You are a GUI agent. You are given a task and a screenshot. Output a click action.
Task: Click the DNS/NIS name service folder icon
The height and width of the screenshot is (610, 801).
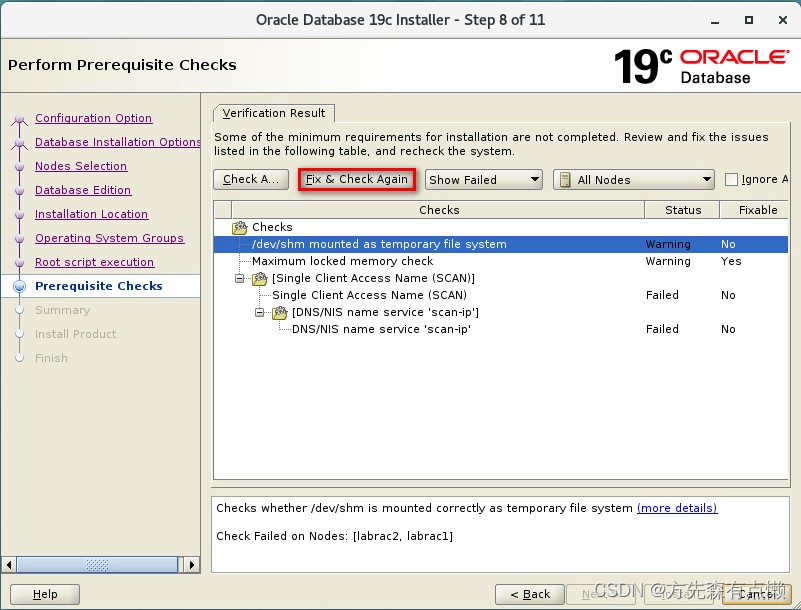279,313
